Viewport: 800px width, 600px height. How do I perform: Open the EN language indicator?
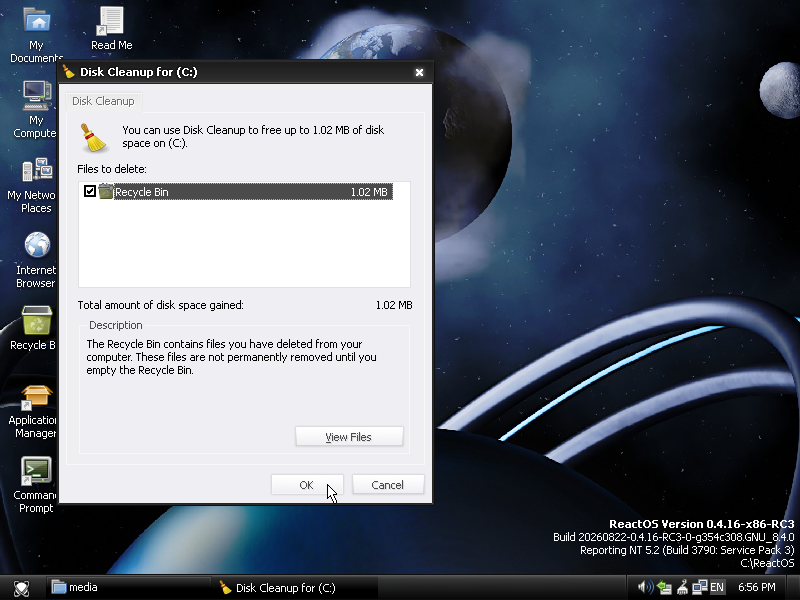(717, 588)
